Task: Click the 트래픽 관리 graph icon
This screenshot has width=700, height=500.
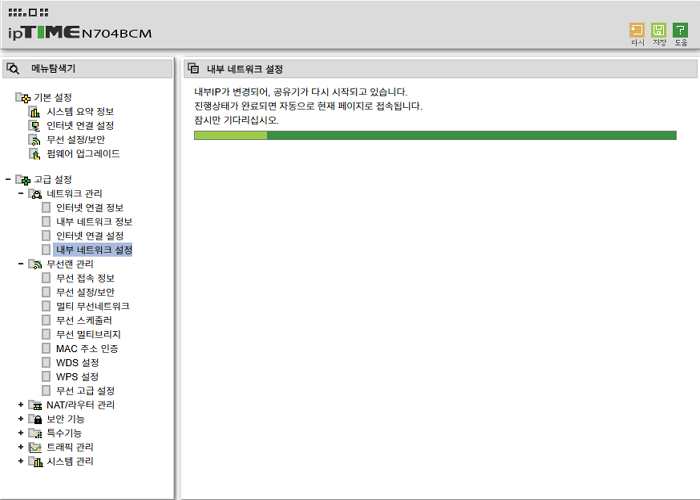Action: [x=35, y=447]
